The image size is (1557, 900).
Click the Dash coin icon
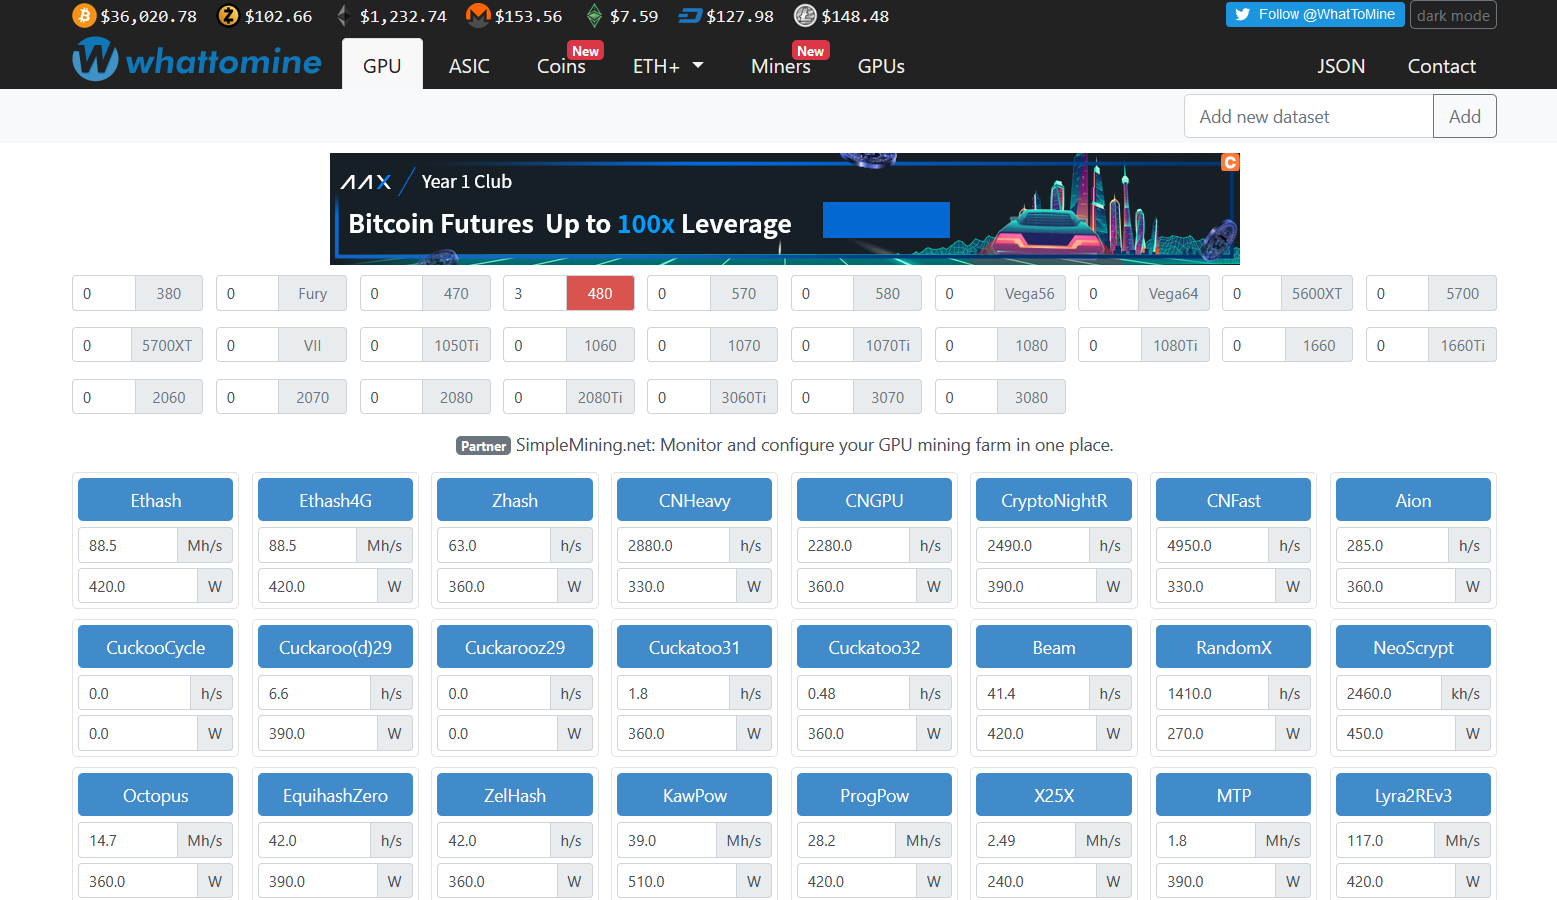point(690,16)
